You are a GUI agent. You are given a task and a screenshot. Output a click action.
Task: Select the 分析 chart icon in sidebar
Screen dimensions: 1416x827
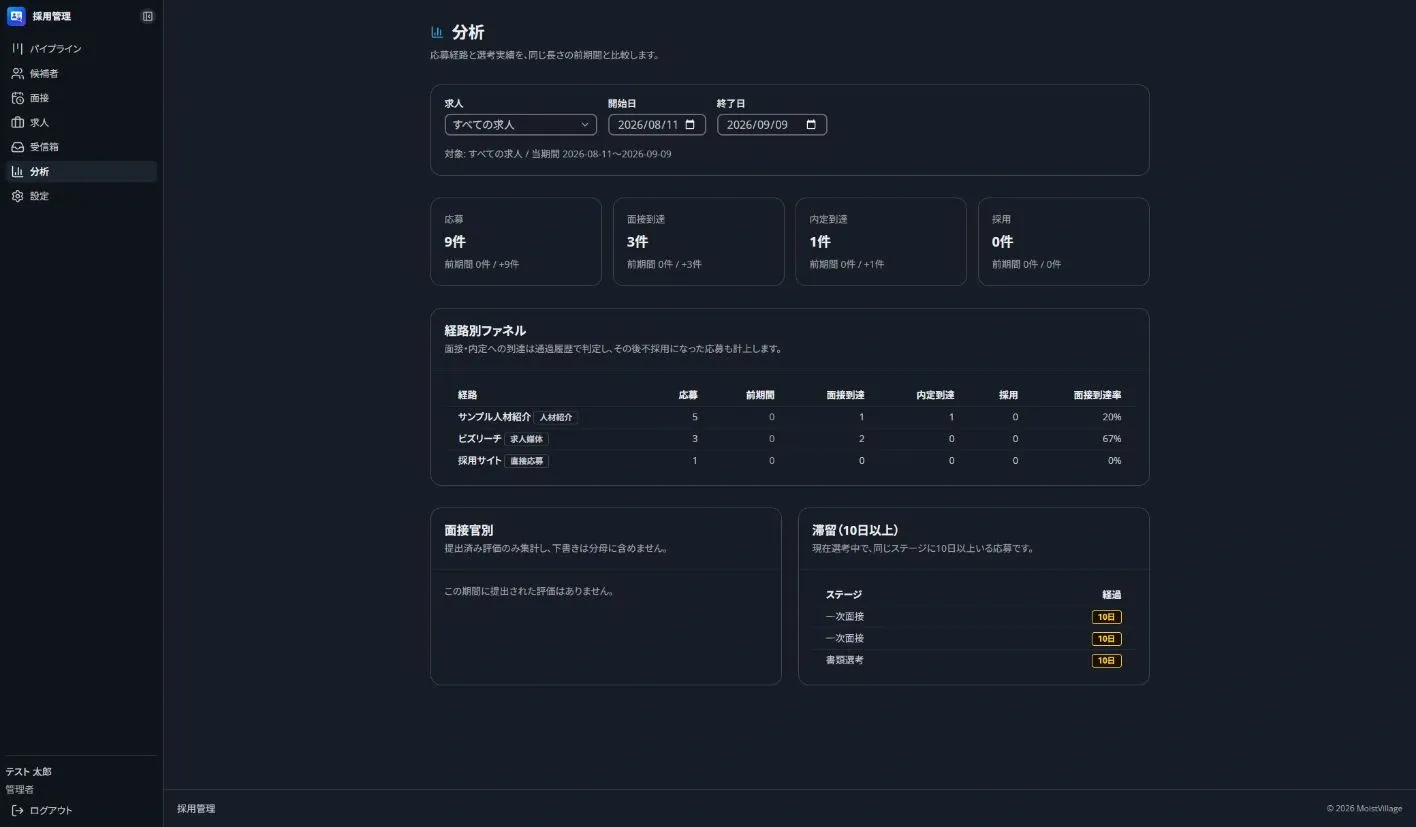[17, 171]
